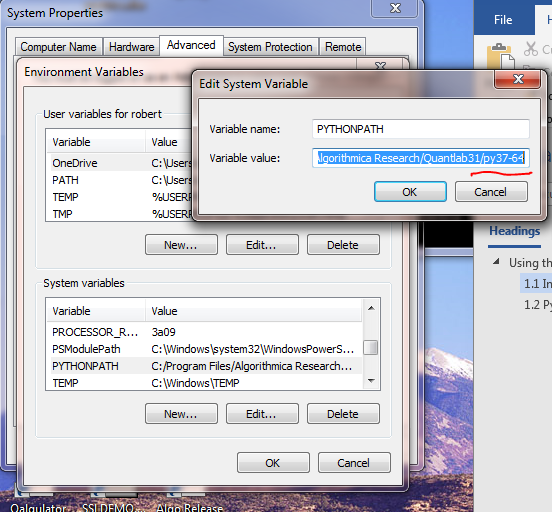
Task: Click scroll down arrow in System variables list
Action: point(371,380)
